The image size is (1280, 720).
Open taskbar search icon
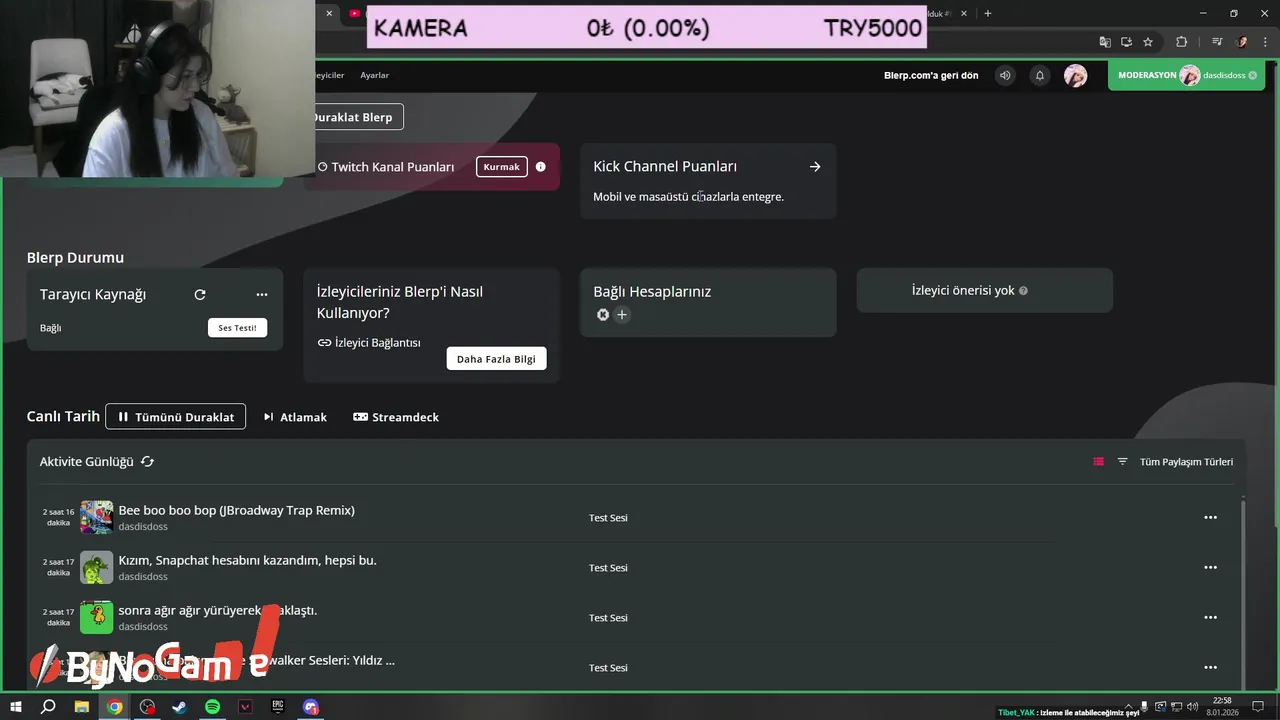click(x=48, y=707)
